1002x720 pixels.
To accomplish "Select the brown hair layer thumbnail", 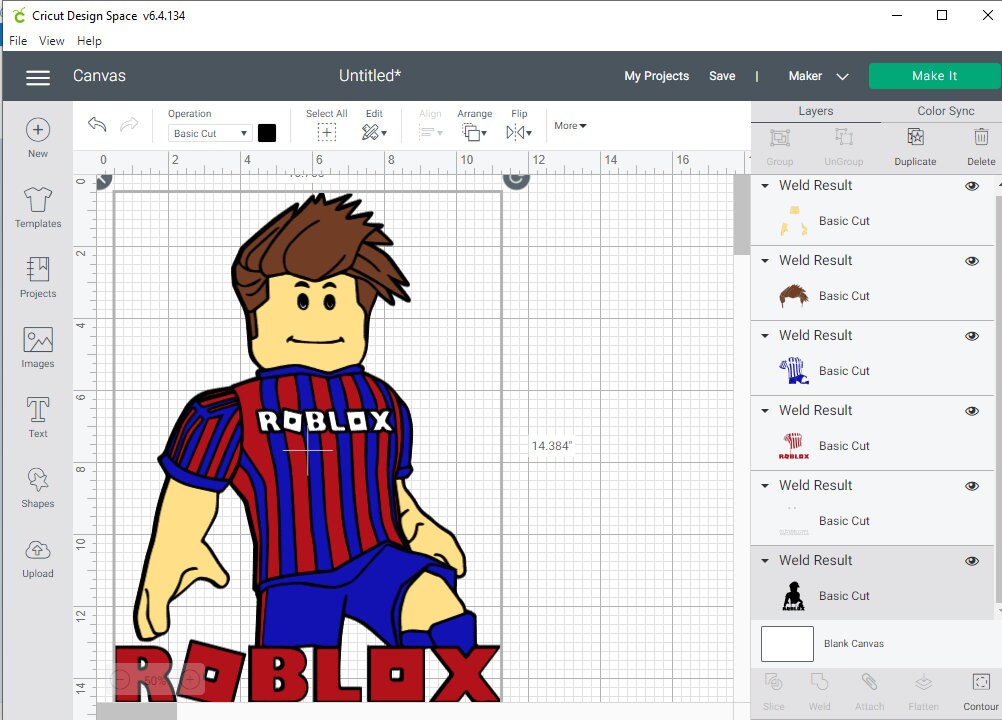I will (x=794, y=296).
